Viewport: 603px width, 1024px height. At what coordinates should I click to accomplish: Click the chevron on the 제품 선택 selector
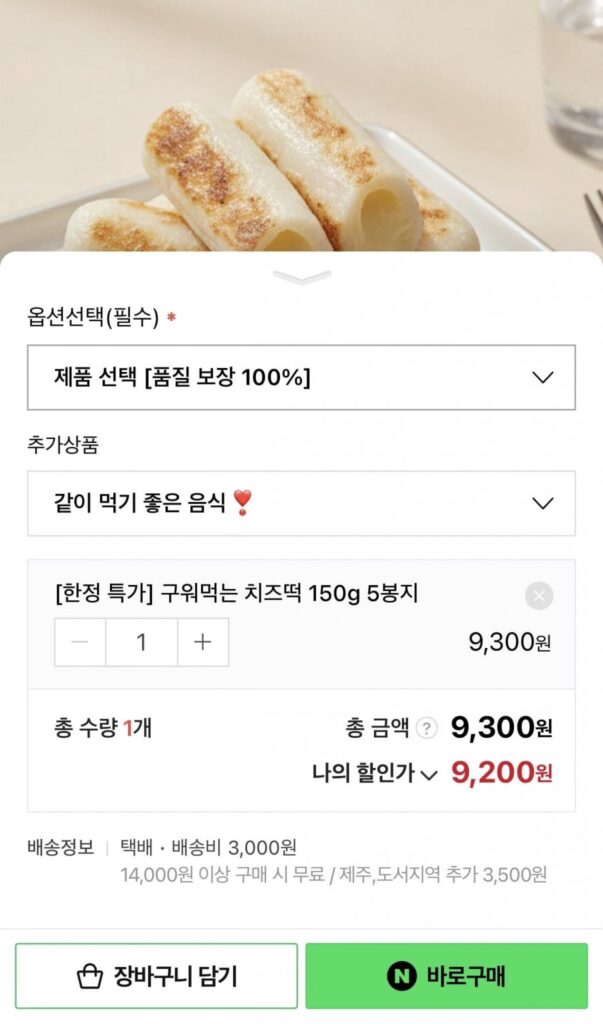pyautogui.click(x=542, y=377)
